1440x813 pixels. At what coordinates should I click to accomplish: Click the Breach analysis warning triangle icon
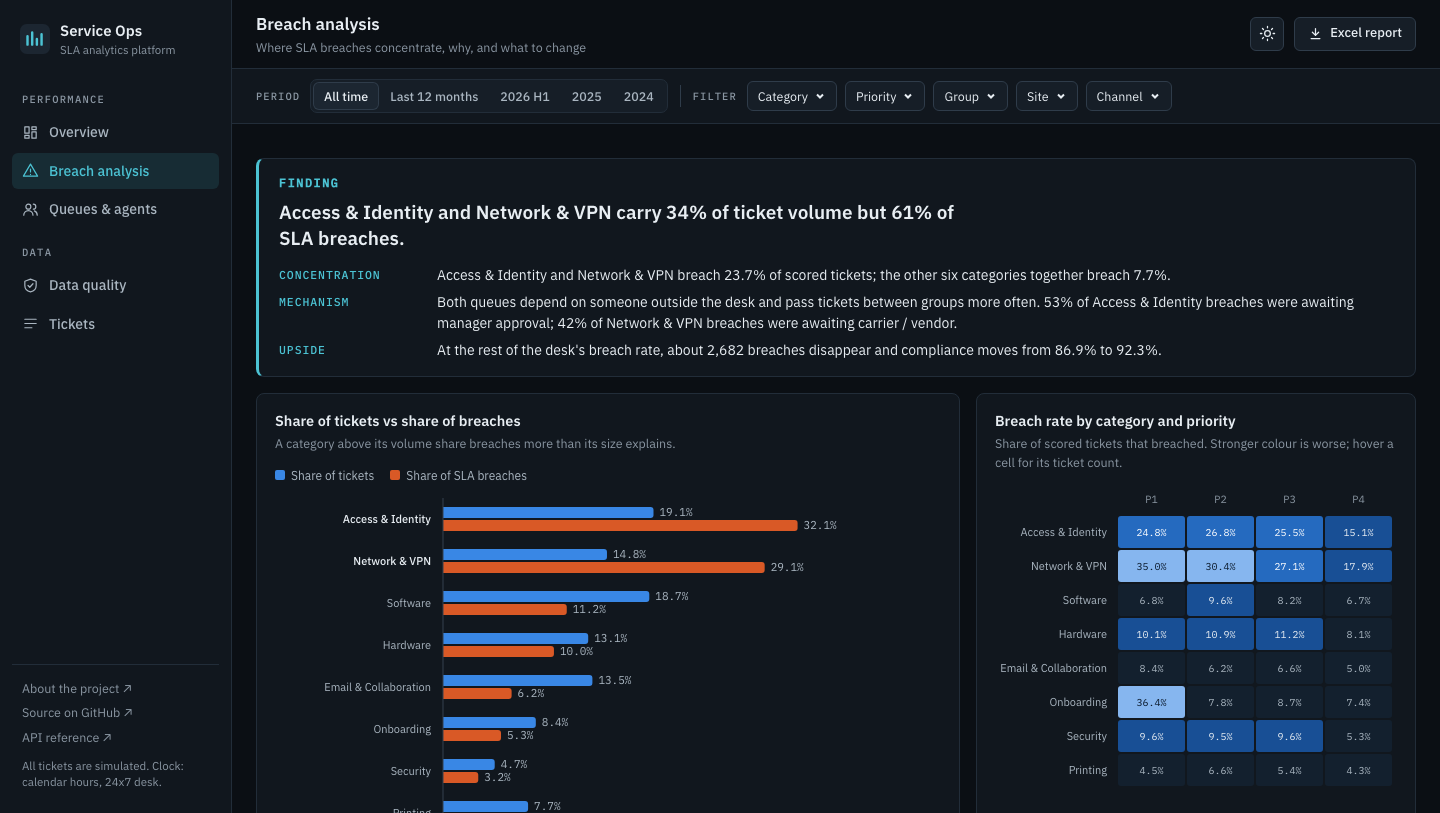30,171
